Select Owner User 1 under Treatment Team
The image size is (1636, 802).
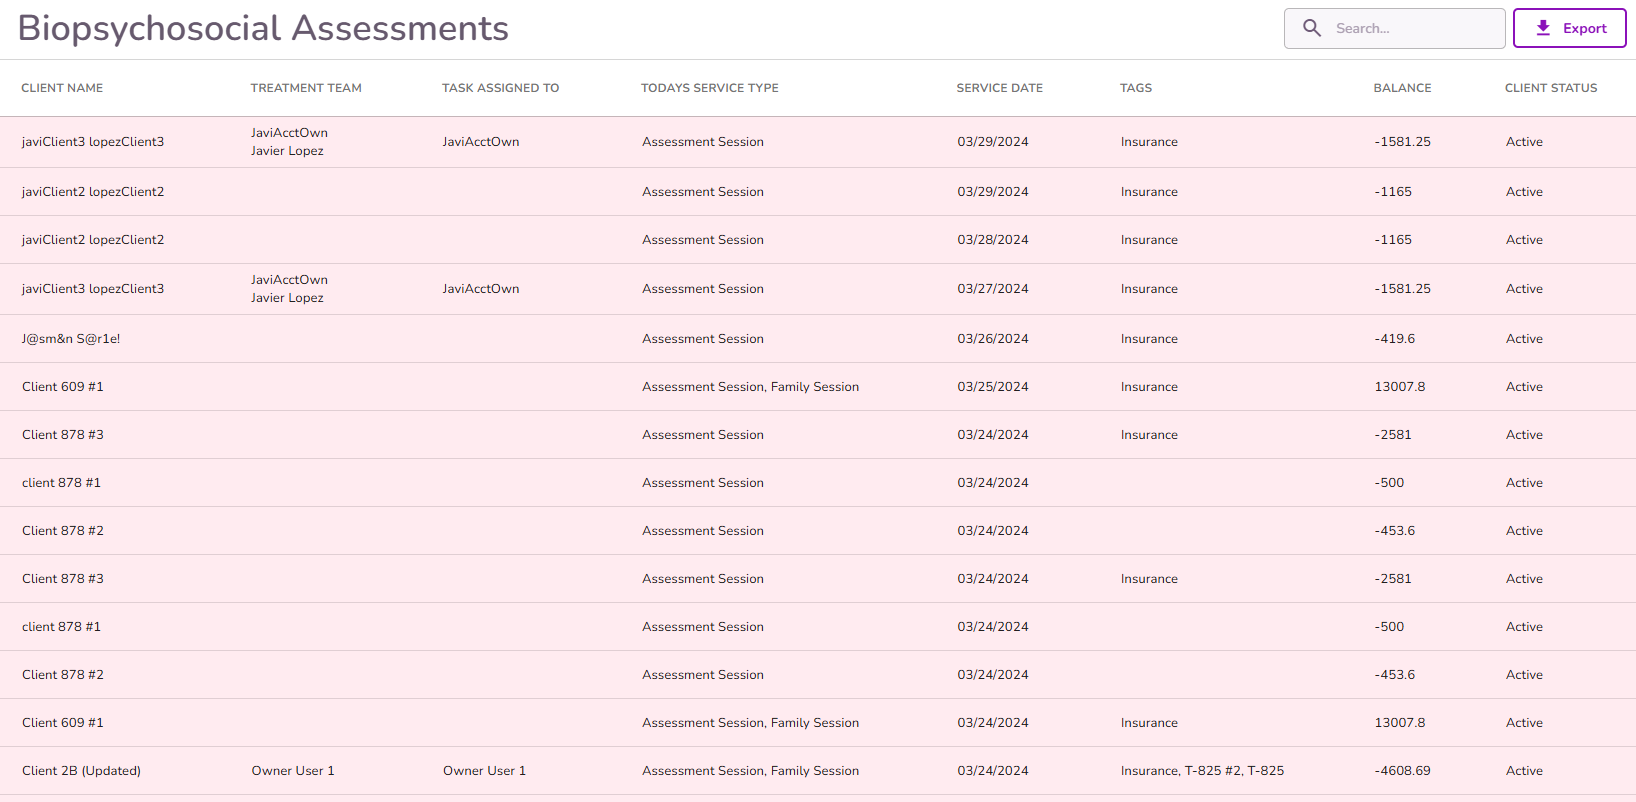pos(293,771)
